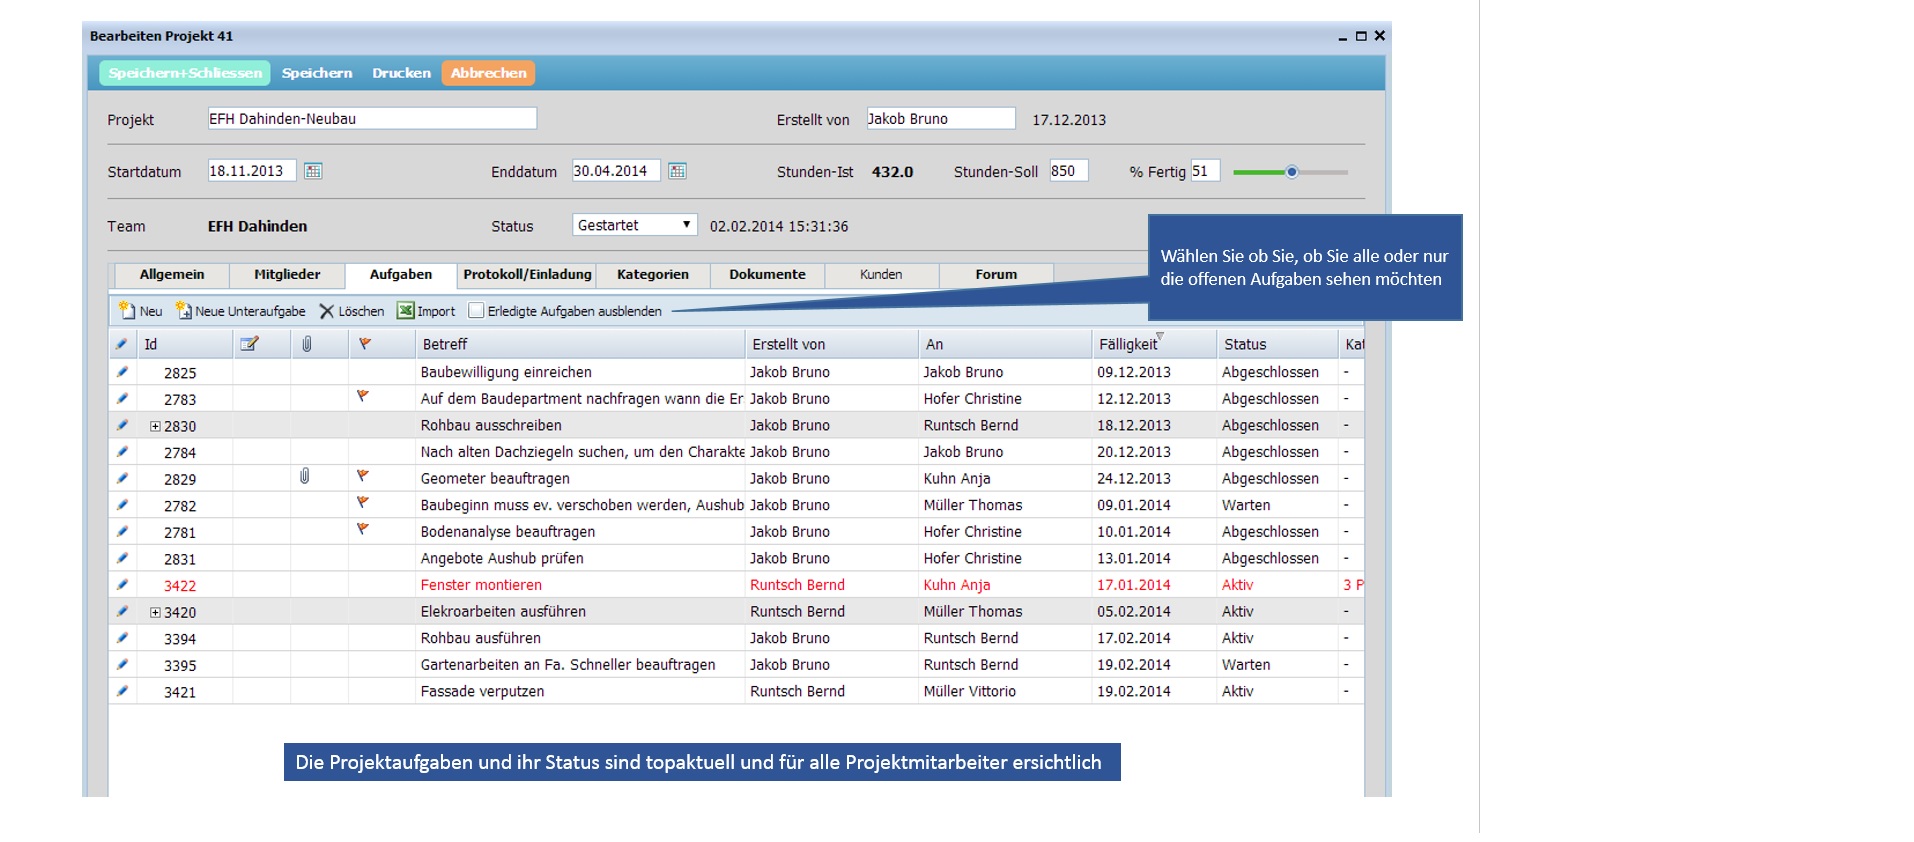Screen dimensions: 1914x842
Task: Edit task 3421 with pencil icon
Action: pos(122,690)
